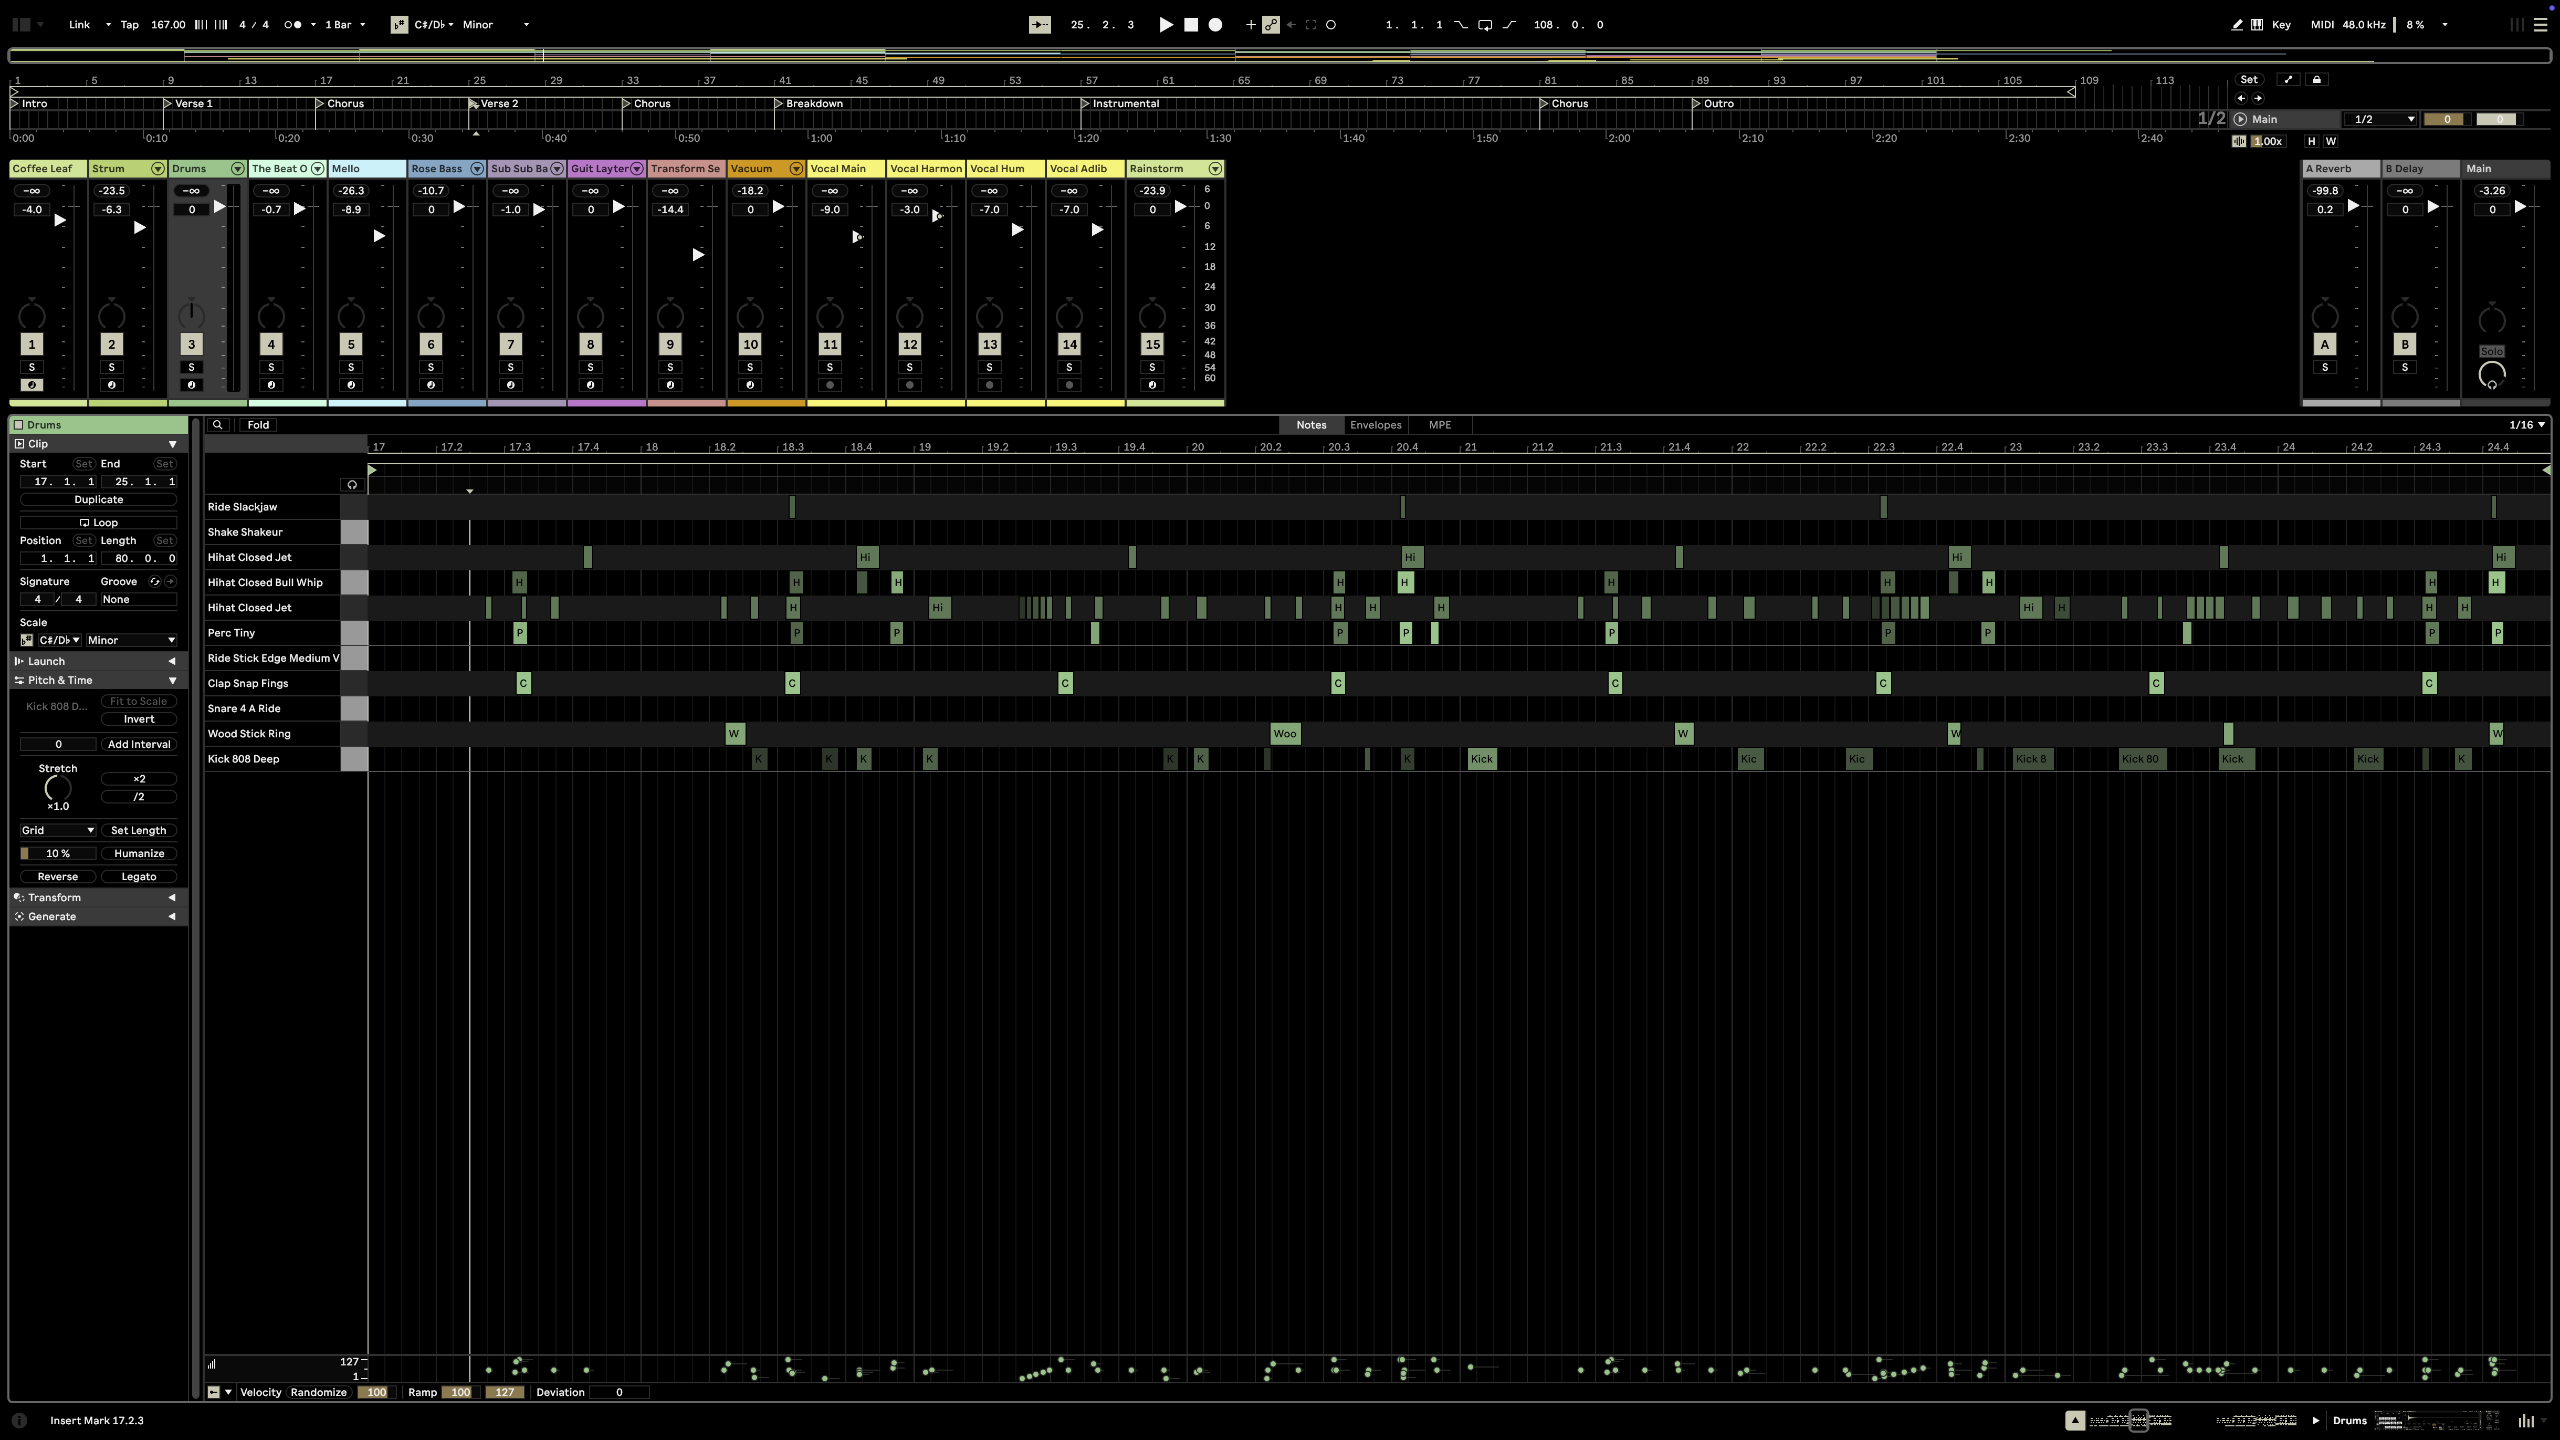Click the status bar level meters icon
Image resolution: width=2560 pixels, height=1440 pixels.
[2527, 1420]
